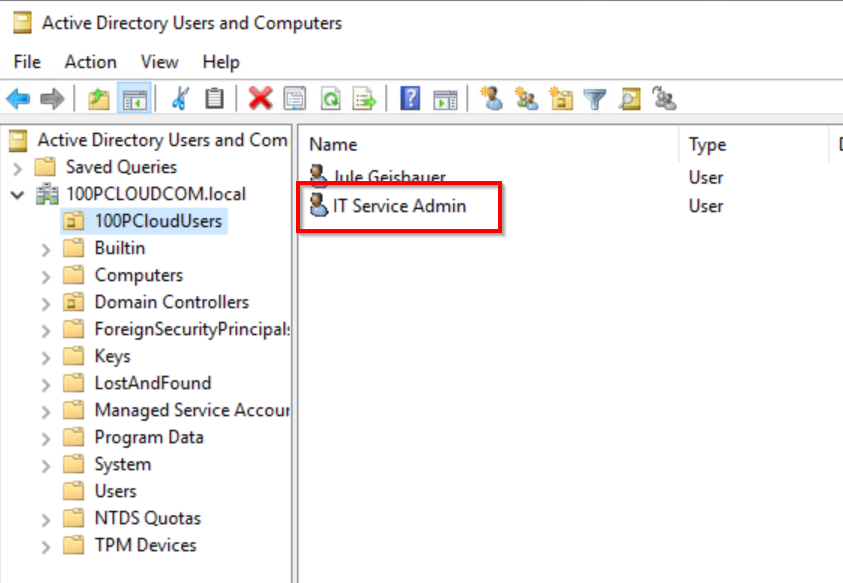Collapse the 100PCLOUDCOM.local domain node

click(18, 194)
